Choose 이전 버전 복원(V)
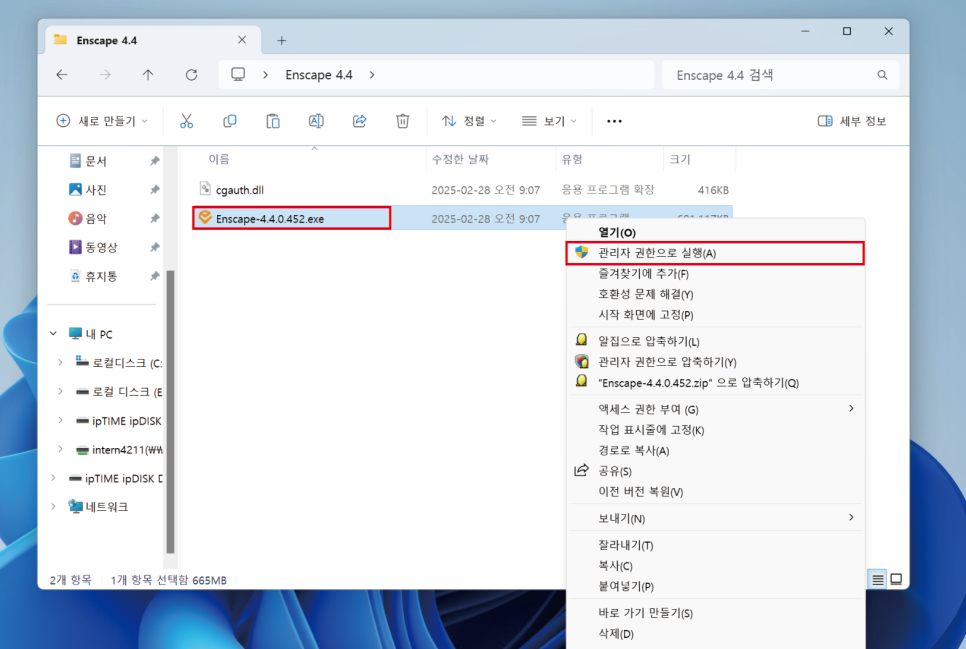966x649 pixels. tap(715, 491)
